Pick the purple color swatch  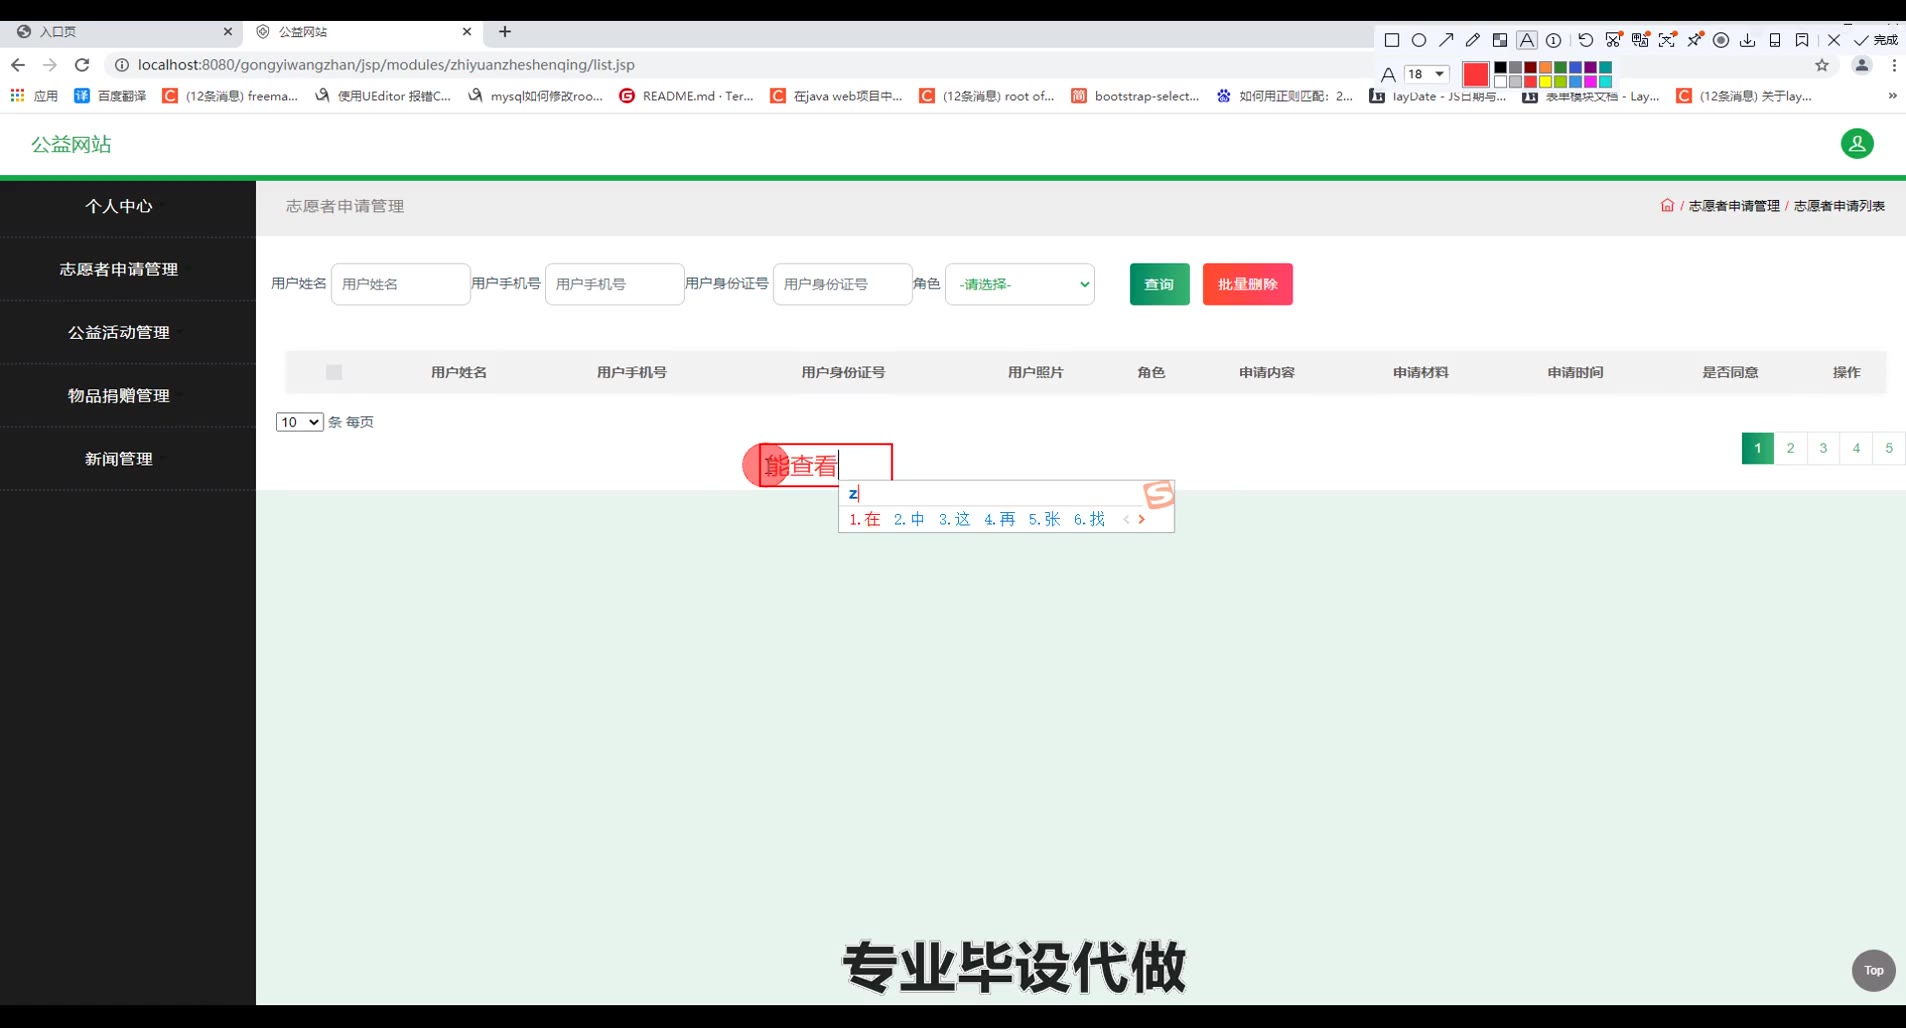[x=1590, y=68]
